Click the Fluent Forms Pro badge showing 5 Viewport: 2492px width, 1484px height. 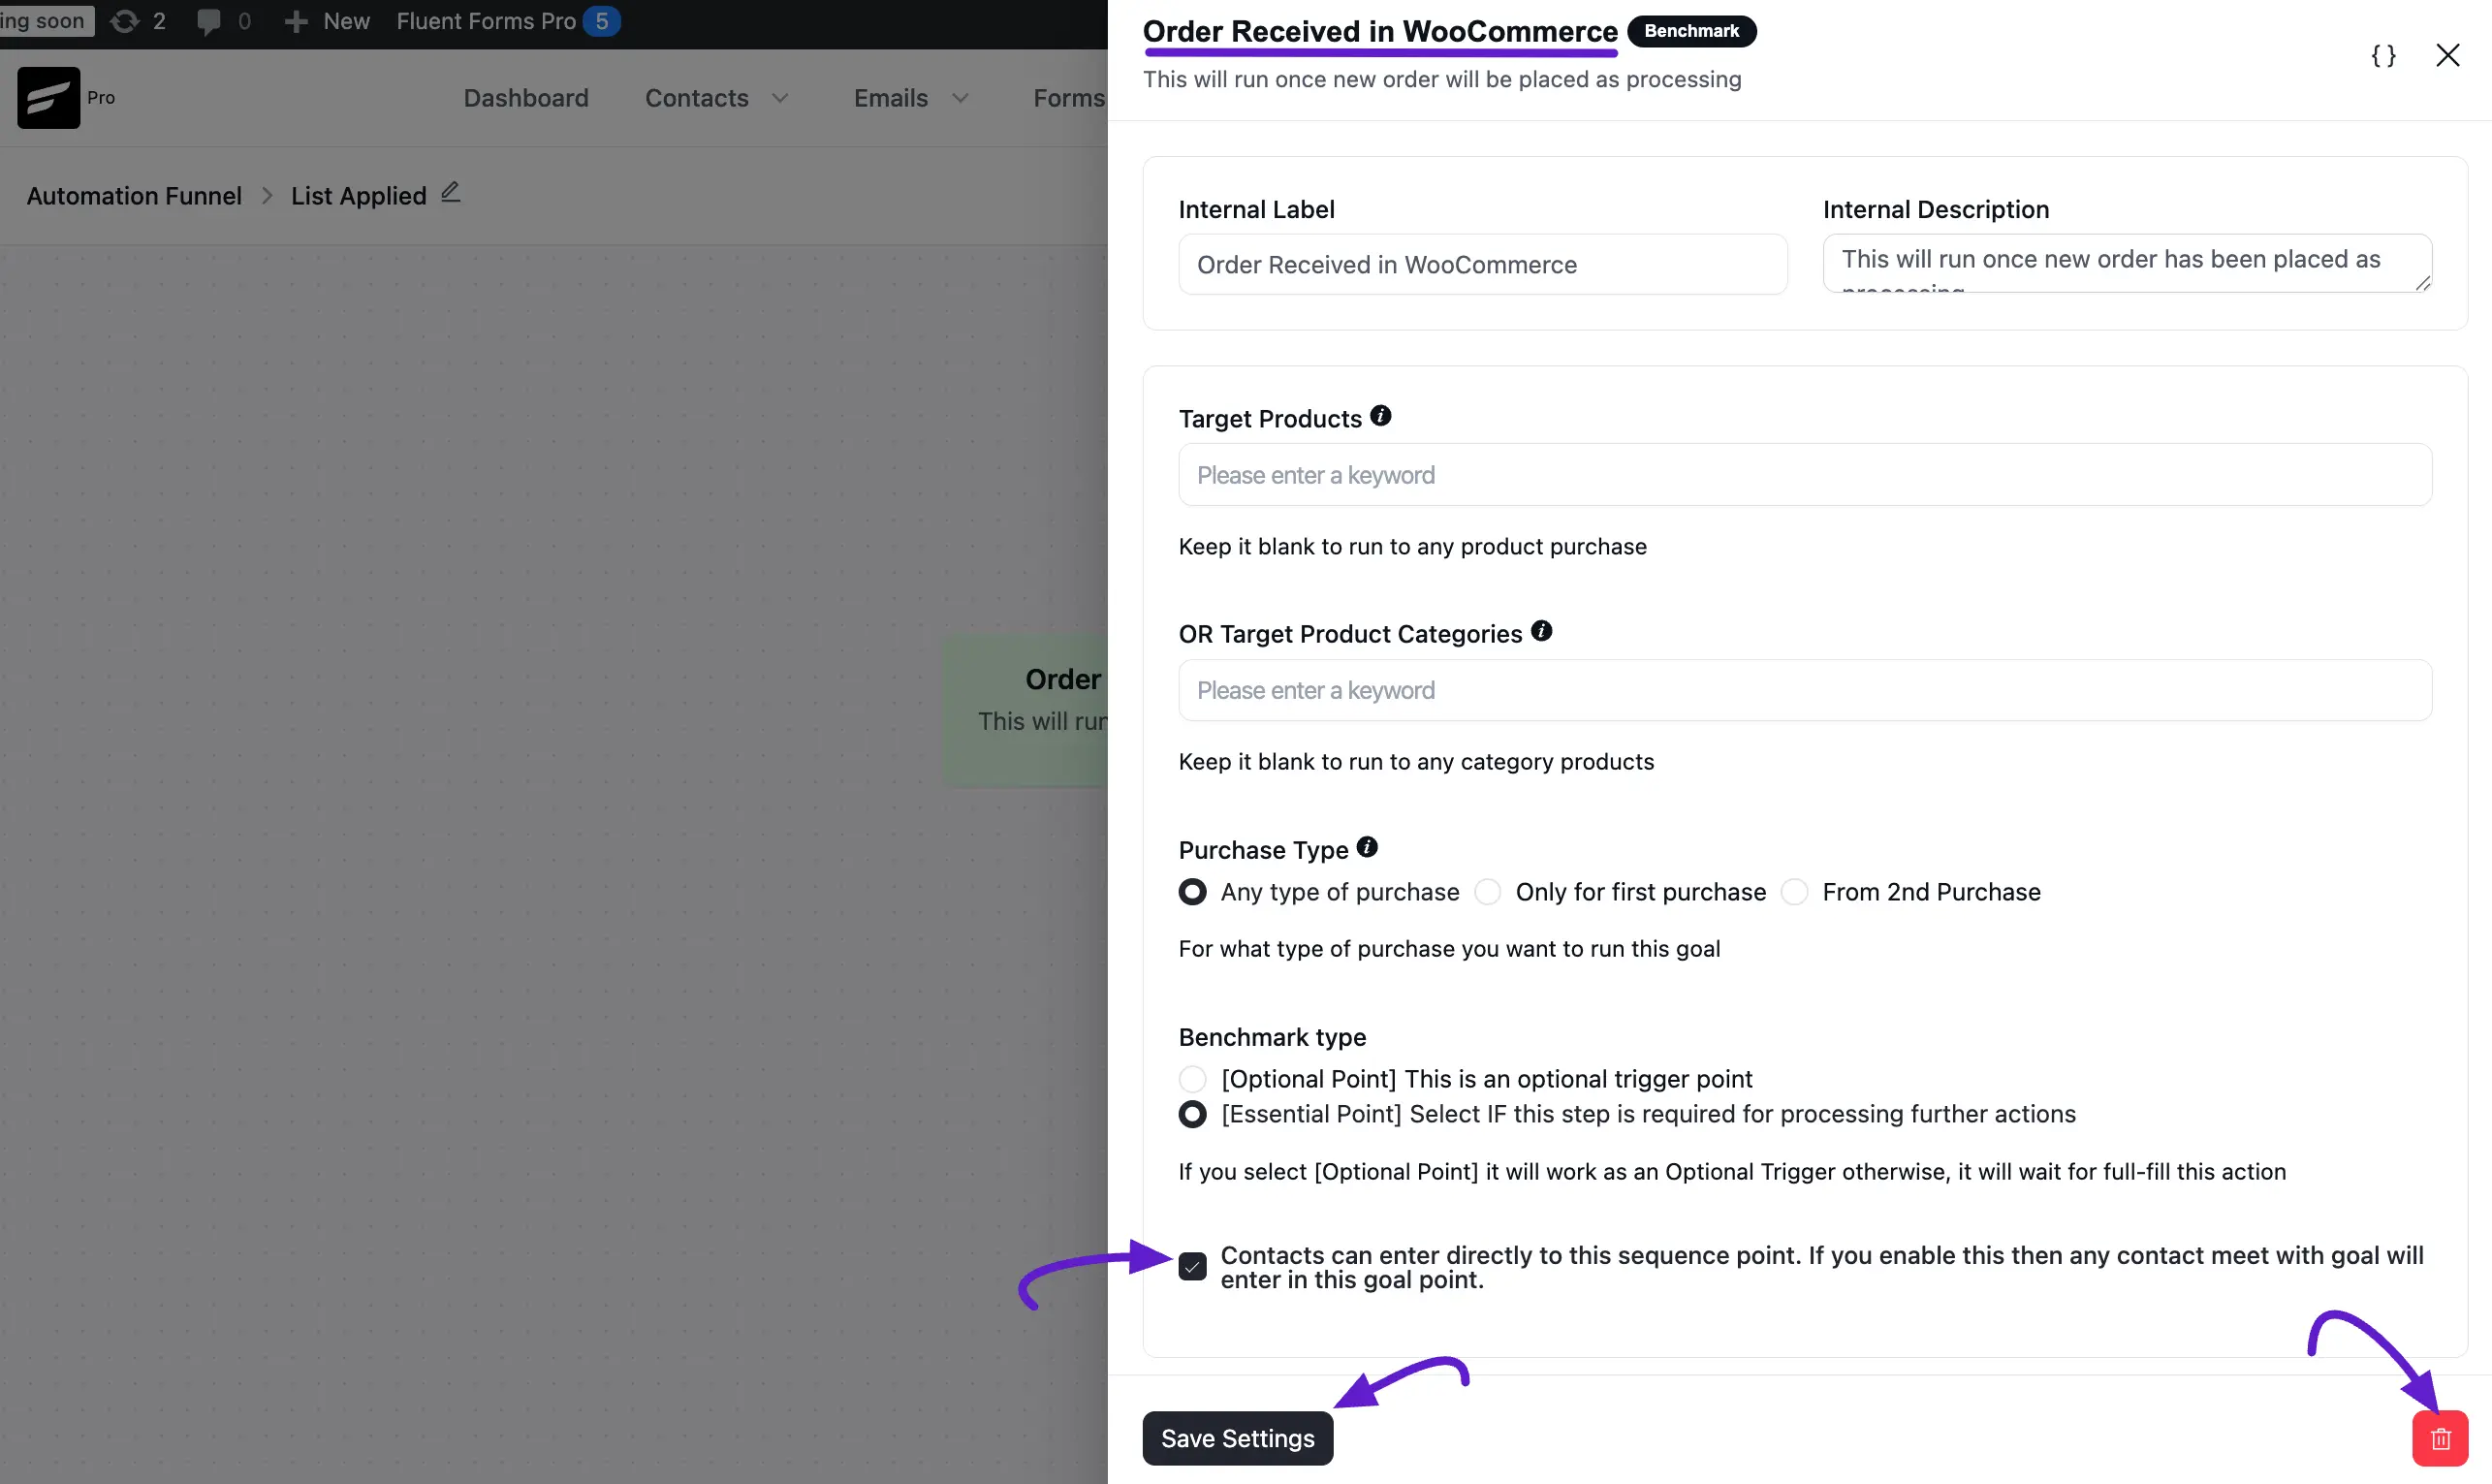coord(602,21)
